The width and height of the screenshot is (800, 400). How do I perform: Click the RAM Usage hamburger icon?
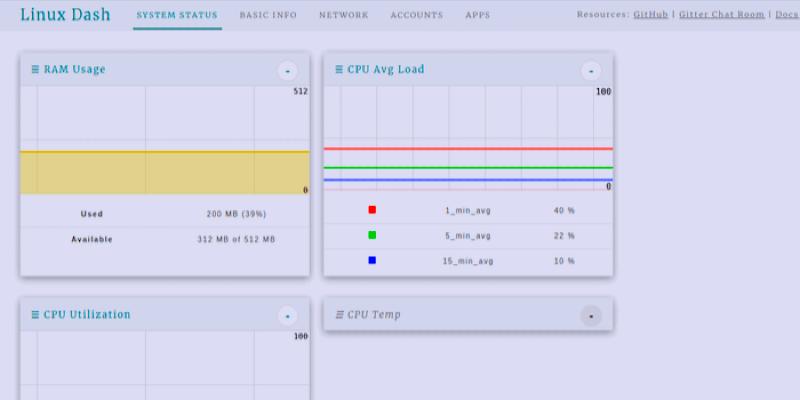tap(35, 70)
